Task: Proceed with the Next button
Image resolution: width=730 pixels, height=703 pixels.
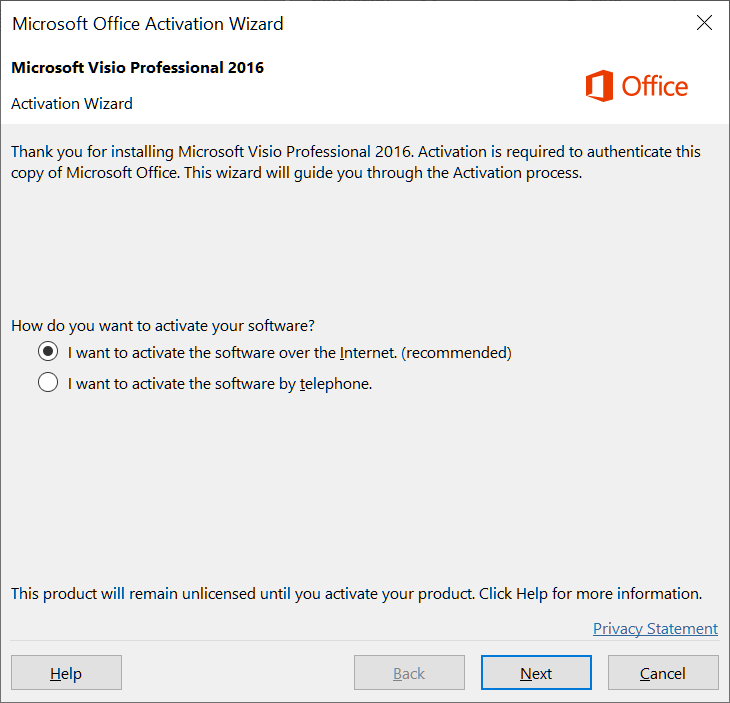Action: [x=536, y=673]
